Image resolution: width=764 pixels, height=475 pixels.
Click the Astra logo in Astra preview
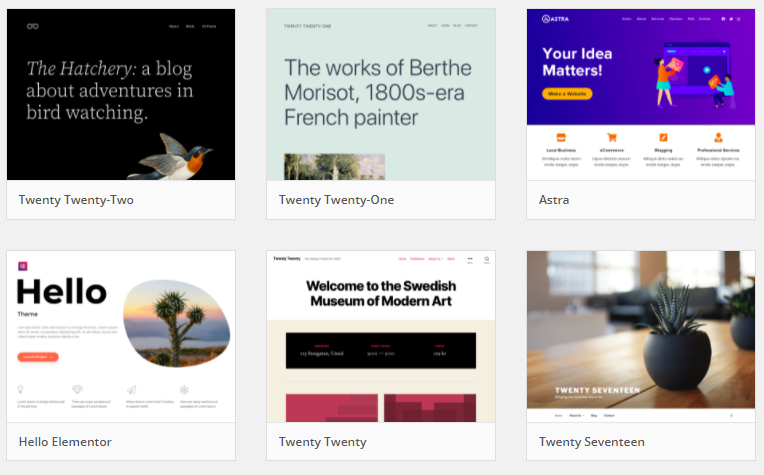coord(555,19)
